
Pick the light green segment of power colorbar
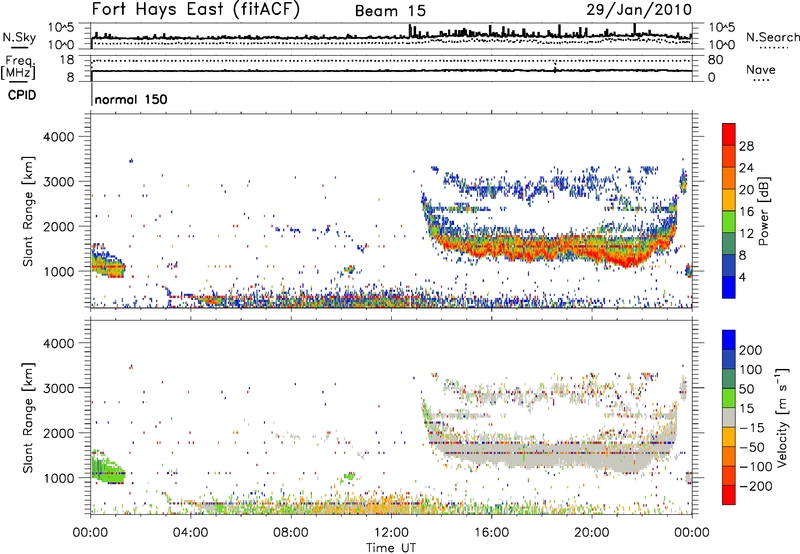click(729, 221)
